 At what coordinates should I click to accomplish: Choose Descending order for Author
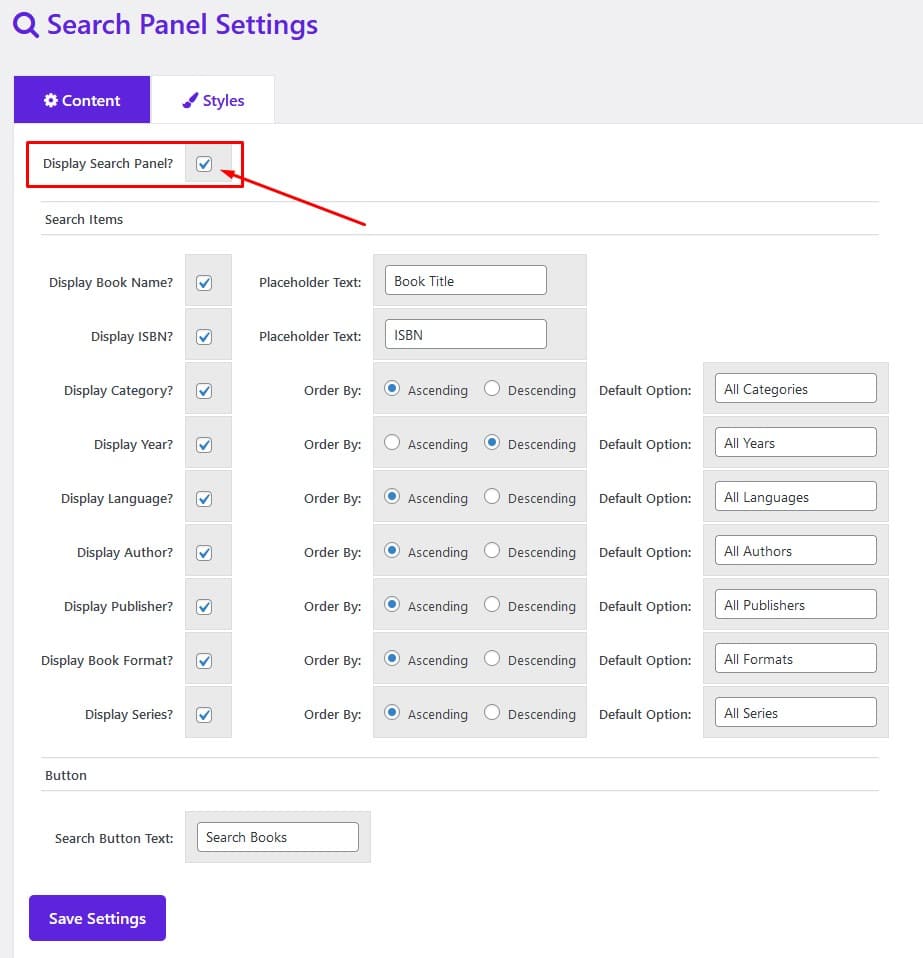pos(492,550)
